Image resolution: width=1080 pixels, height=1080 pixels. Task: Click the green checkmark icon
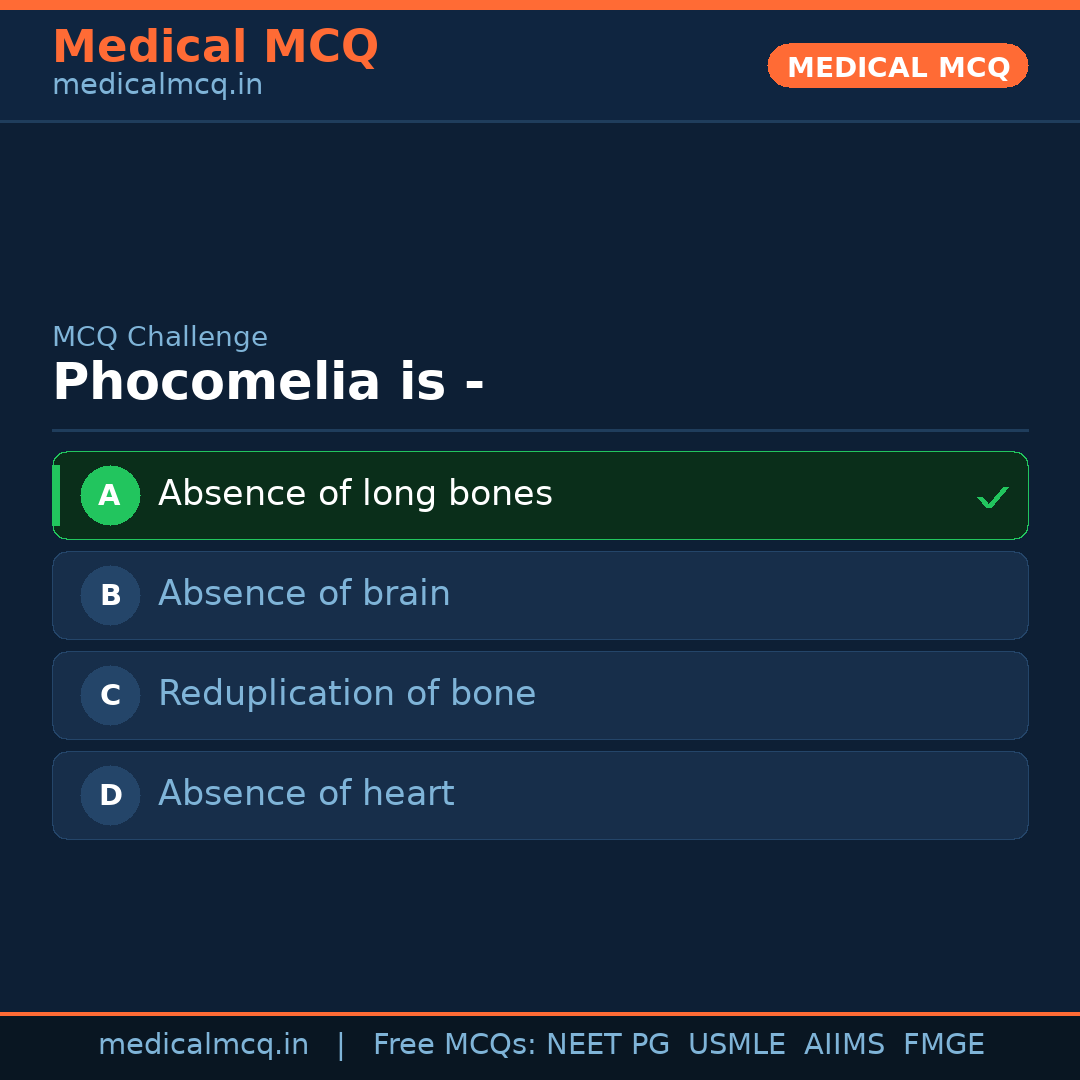(x=992, y=497)
